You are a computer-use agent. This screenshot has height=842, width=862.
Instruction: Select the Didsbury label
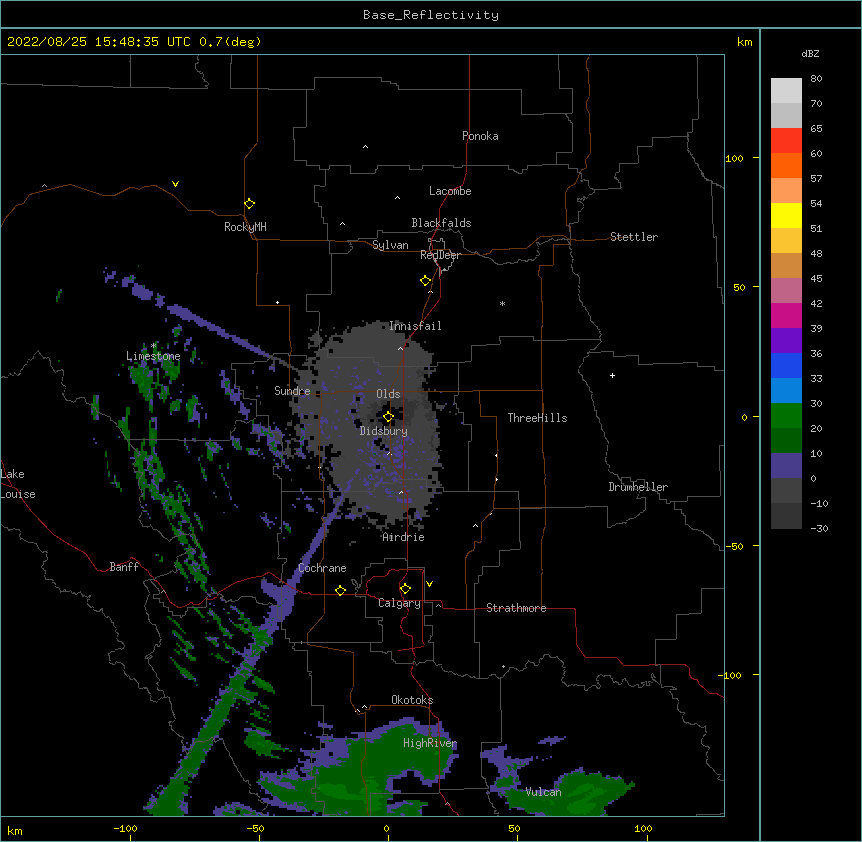point(384,431)
